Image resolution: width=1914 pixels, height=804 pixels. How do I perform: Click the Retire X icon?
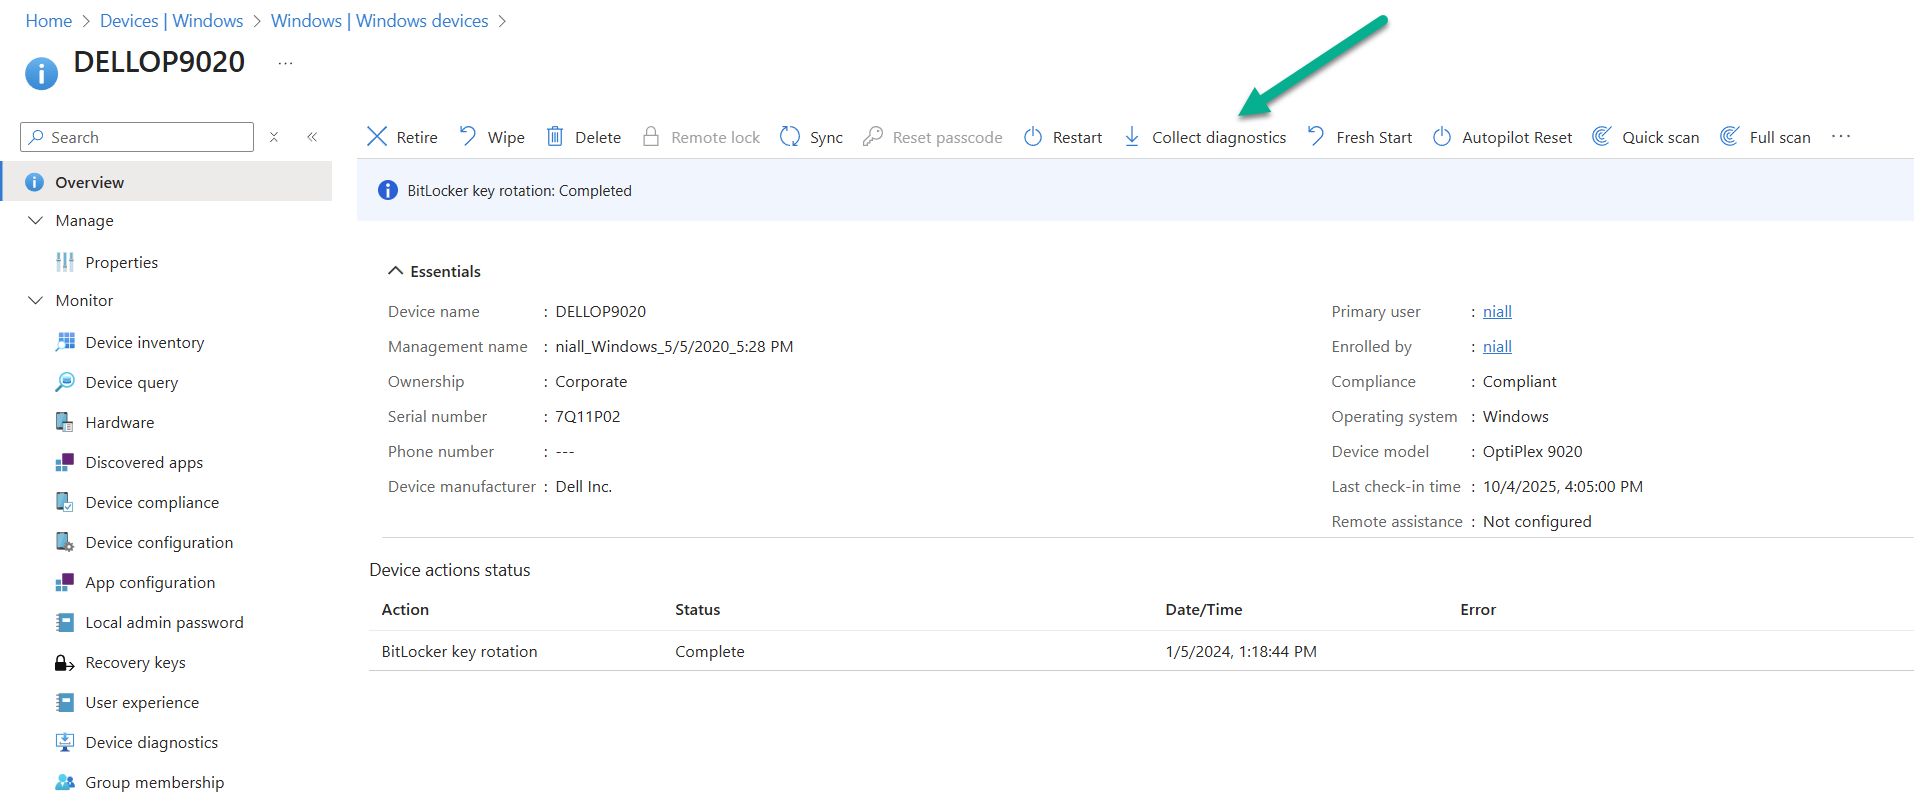coord(377,137)
